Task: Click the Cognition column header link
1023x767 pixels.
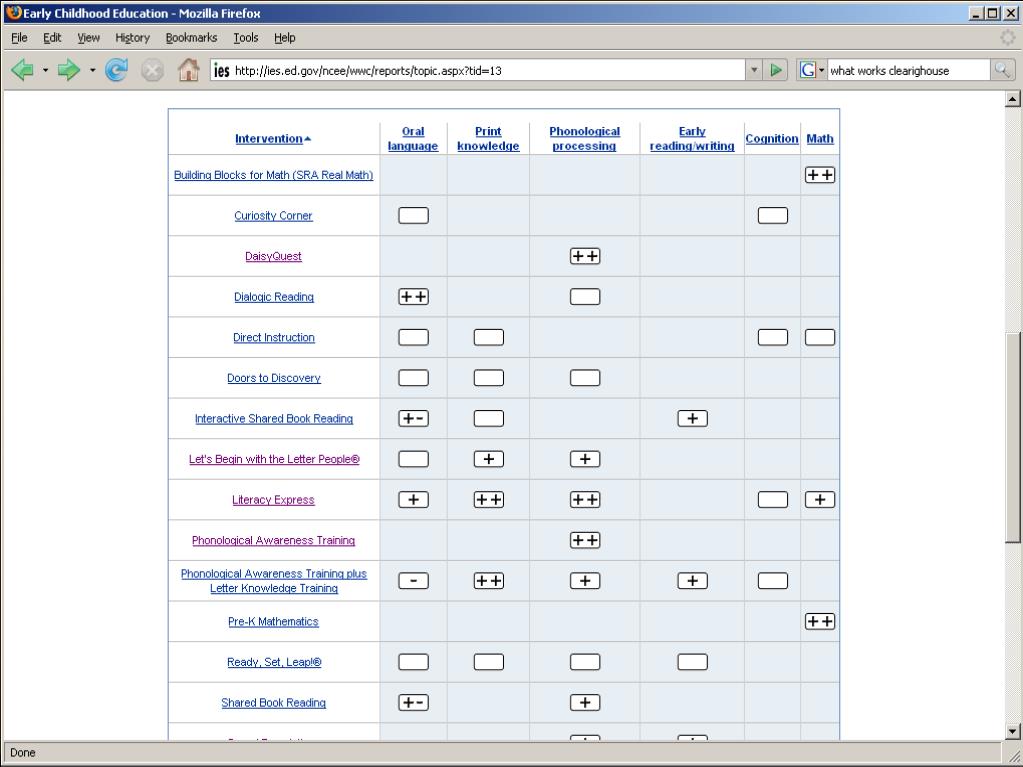Action: point(772,138)
